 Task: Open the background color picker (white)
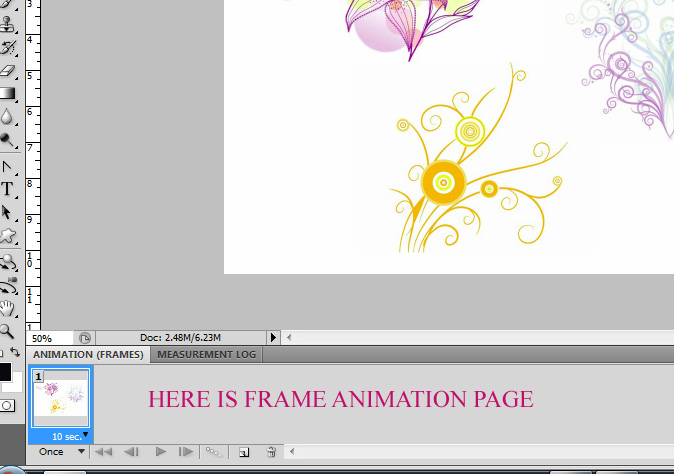(x=16, y=384)
